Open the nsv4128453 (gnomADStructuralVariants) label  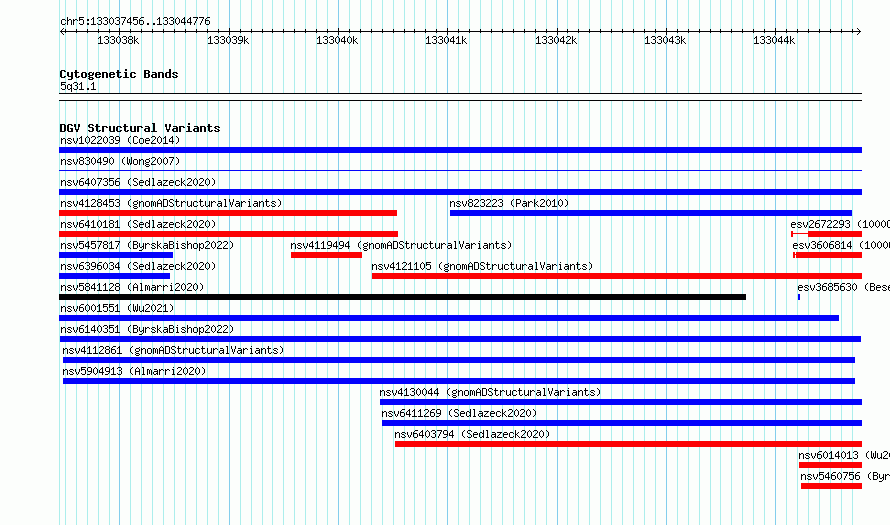[171, 203]
